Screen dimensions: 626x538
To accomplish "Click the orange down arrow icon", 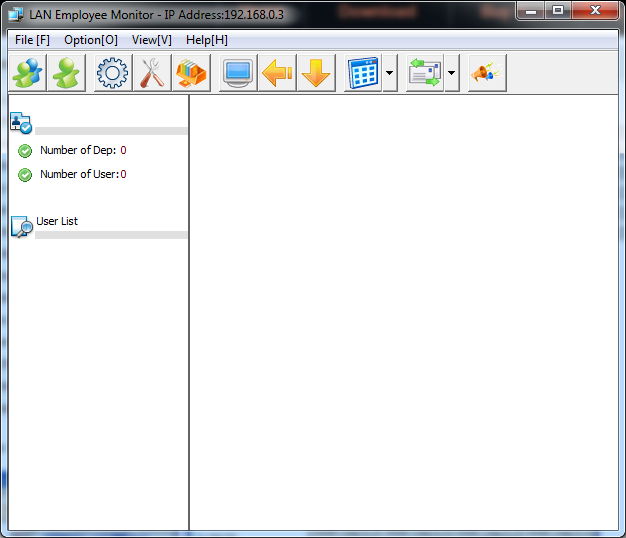I will pyautogui.click(x=316, y=73).
